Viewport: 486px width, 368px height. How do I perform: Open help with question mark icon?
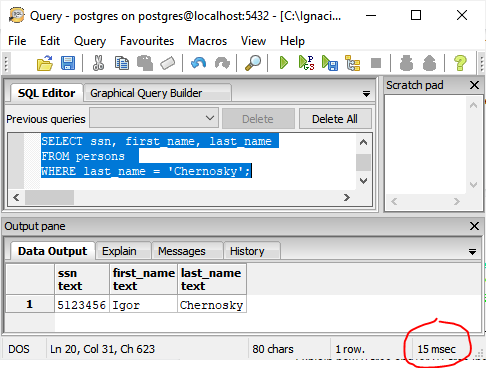pos(460,63)
